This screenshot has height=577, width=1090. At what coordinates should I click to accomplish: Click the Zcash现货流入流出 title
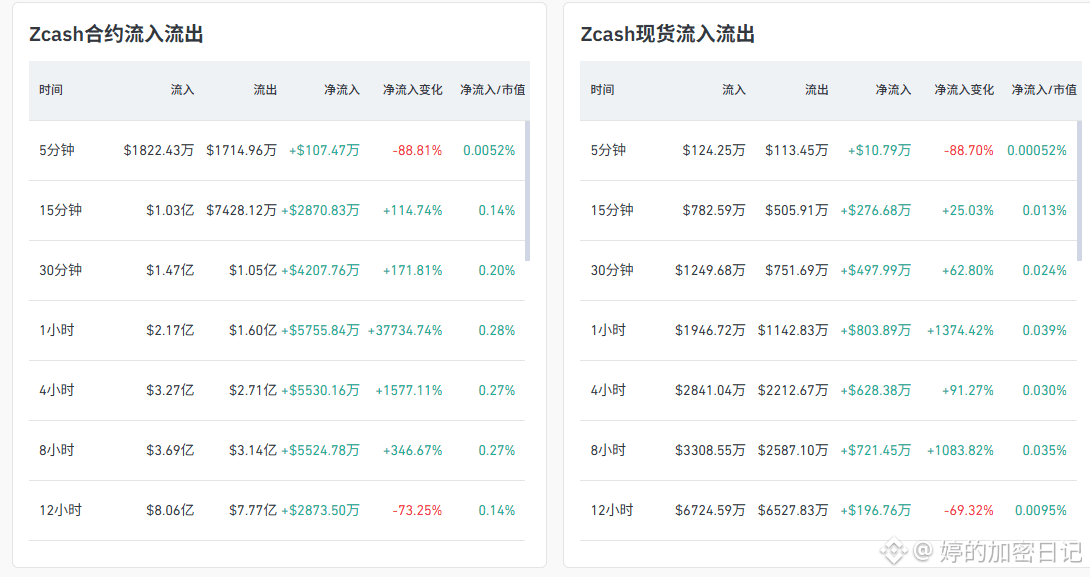(668, 34)
